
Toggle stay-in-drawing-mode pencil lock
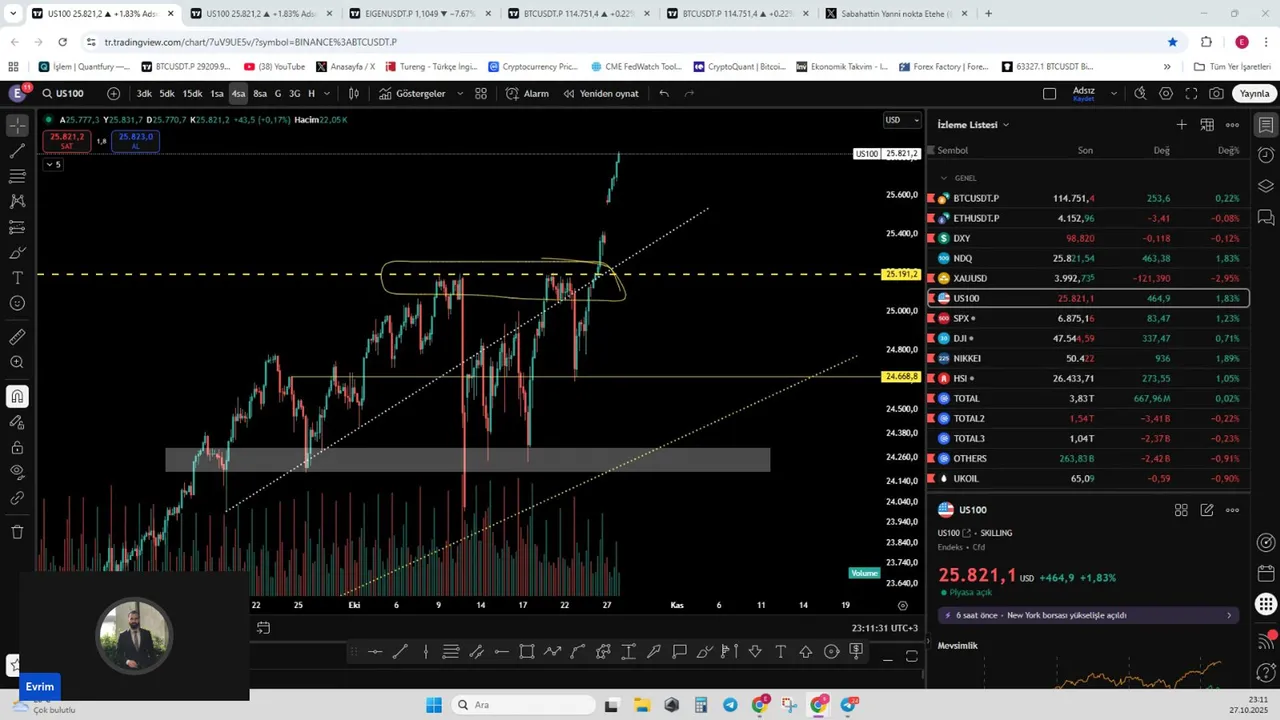click(17, 422)
